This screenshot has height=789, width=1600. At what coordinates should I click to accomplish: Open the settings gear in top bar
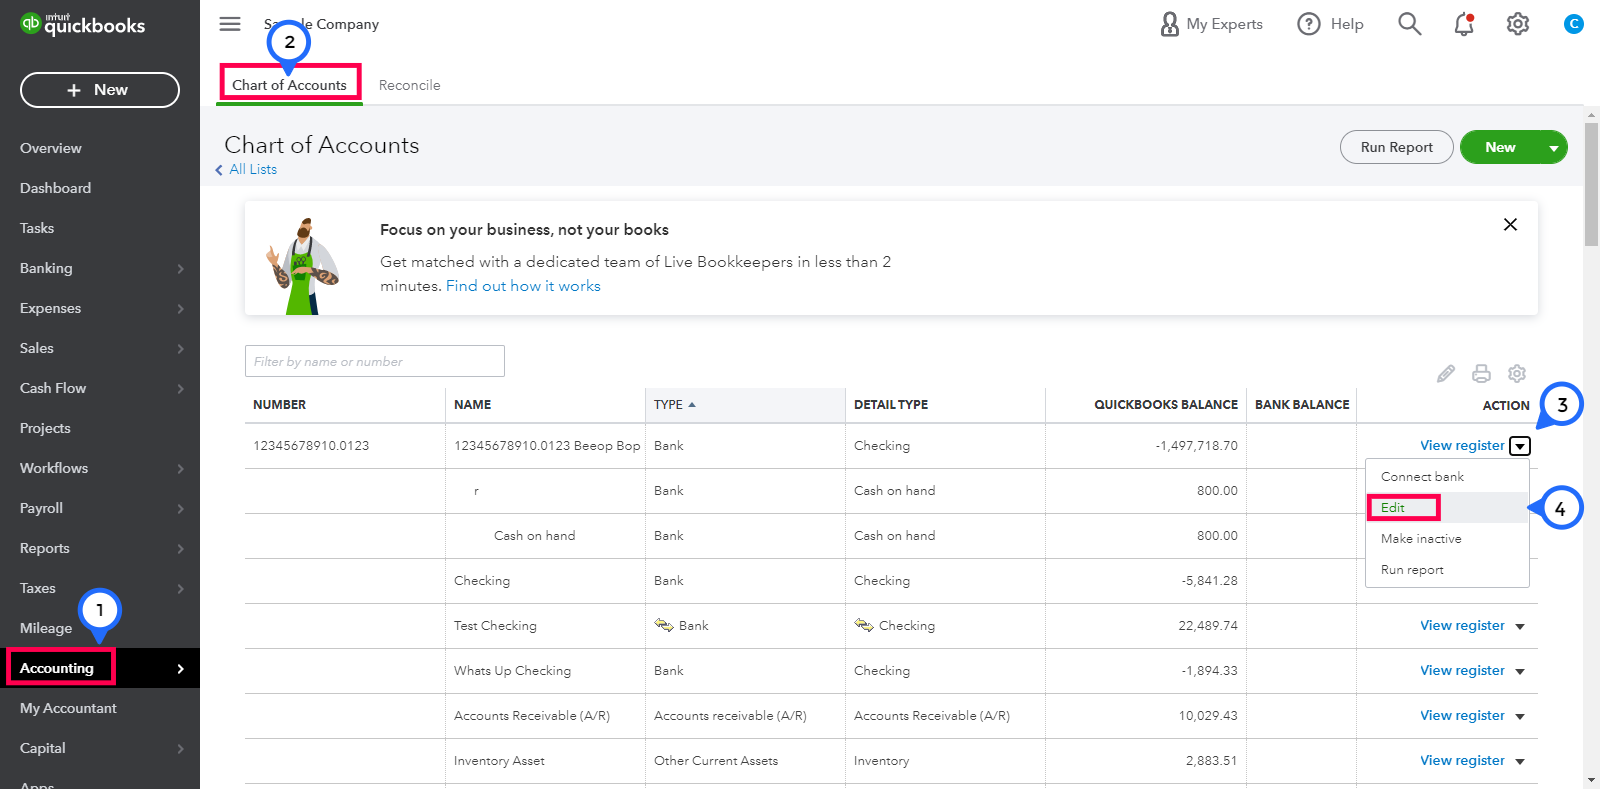1518,24
